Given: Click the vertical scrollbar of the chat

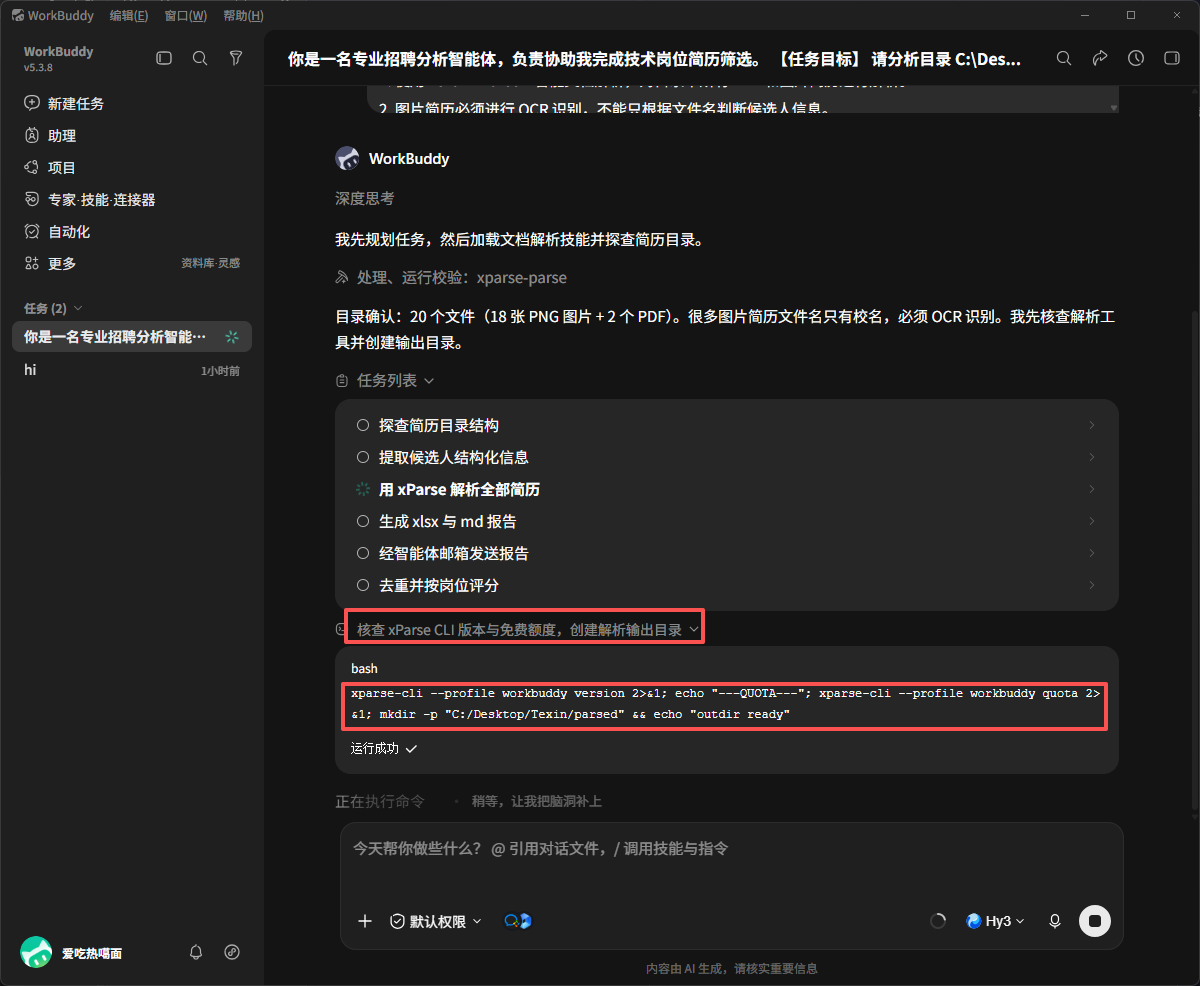Looking at the screenshot, I should [x=1195, y=560].
